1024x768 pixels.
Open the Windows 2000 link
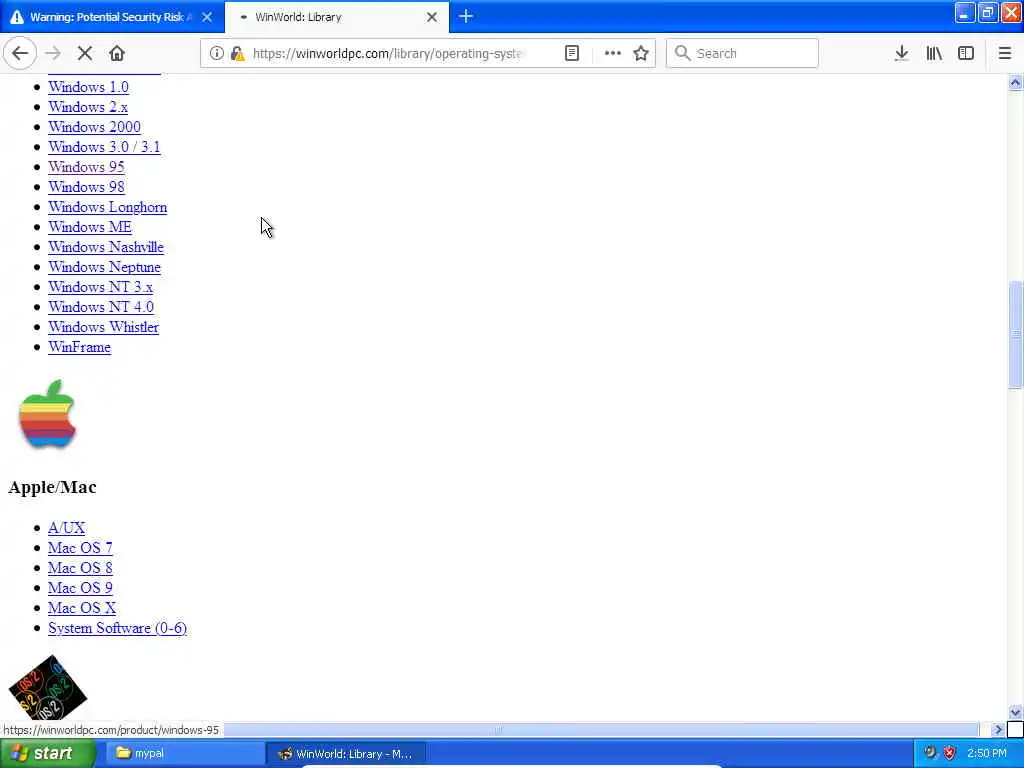pos(94,127)
